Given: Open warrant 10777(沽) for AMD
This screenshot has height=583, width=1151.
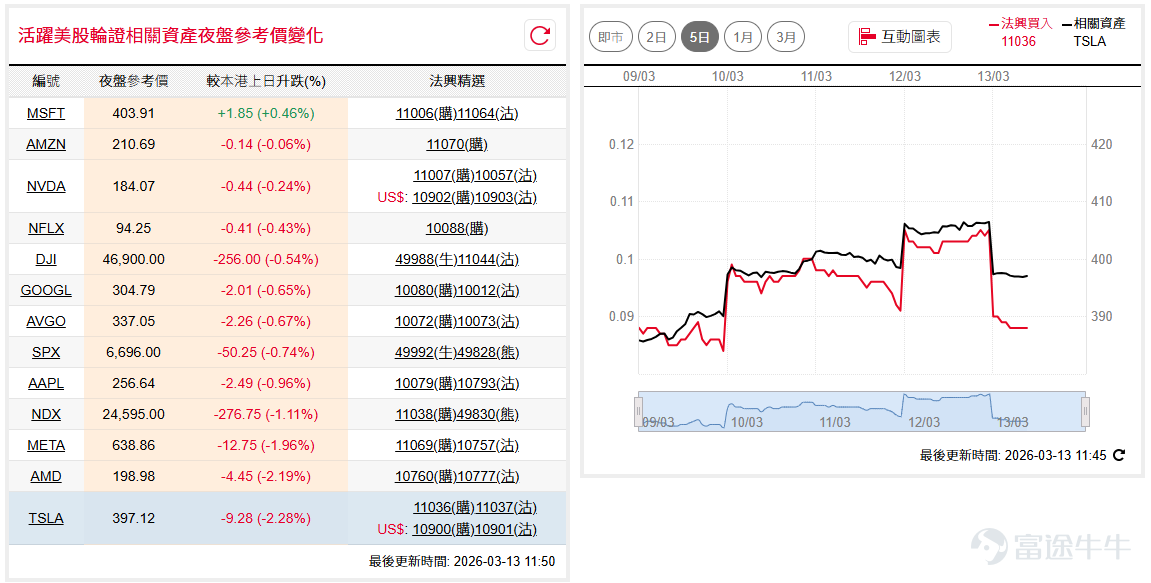Looking at the screenshot, I should pos(487,476).
